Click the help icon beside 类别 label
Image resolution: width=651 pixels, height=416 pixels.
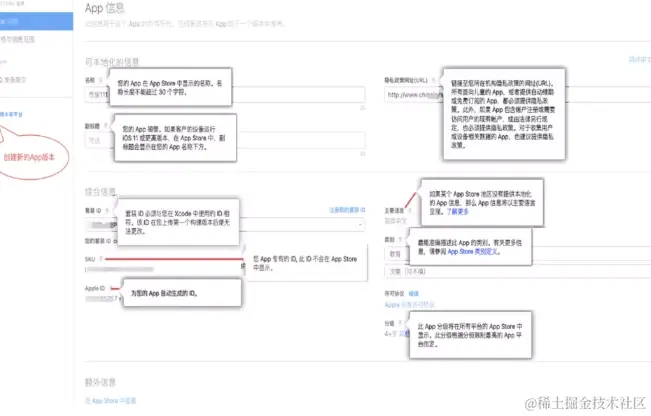(x=400, y=240)
